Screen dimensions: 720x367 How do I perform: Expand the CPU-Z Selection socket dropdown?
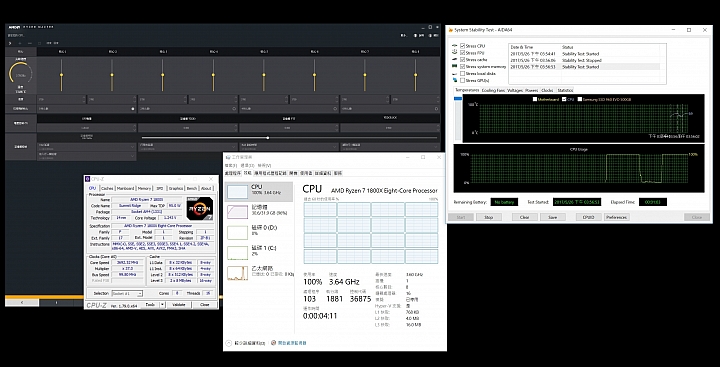(x=127, y=294)
